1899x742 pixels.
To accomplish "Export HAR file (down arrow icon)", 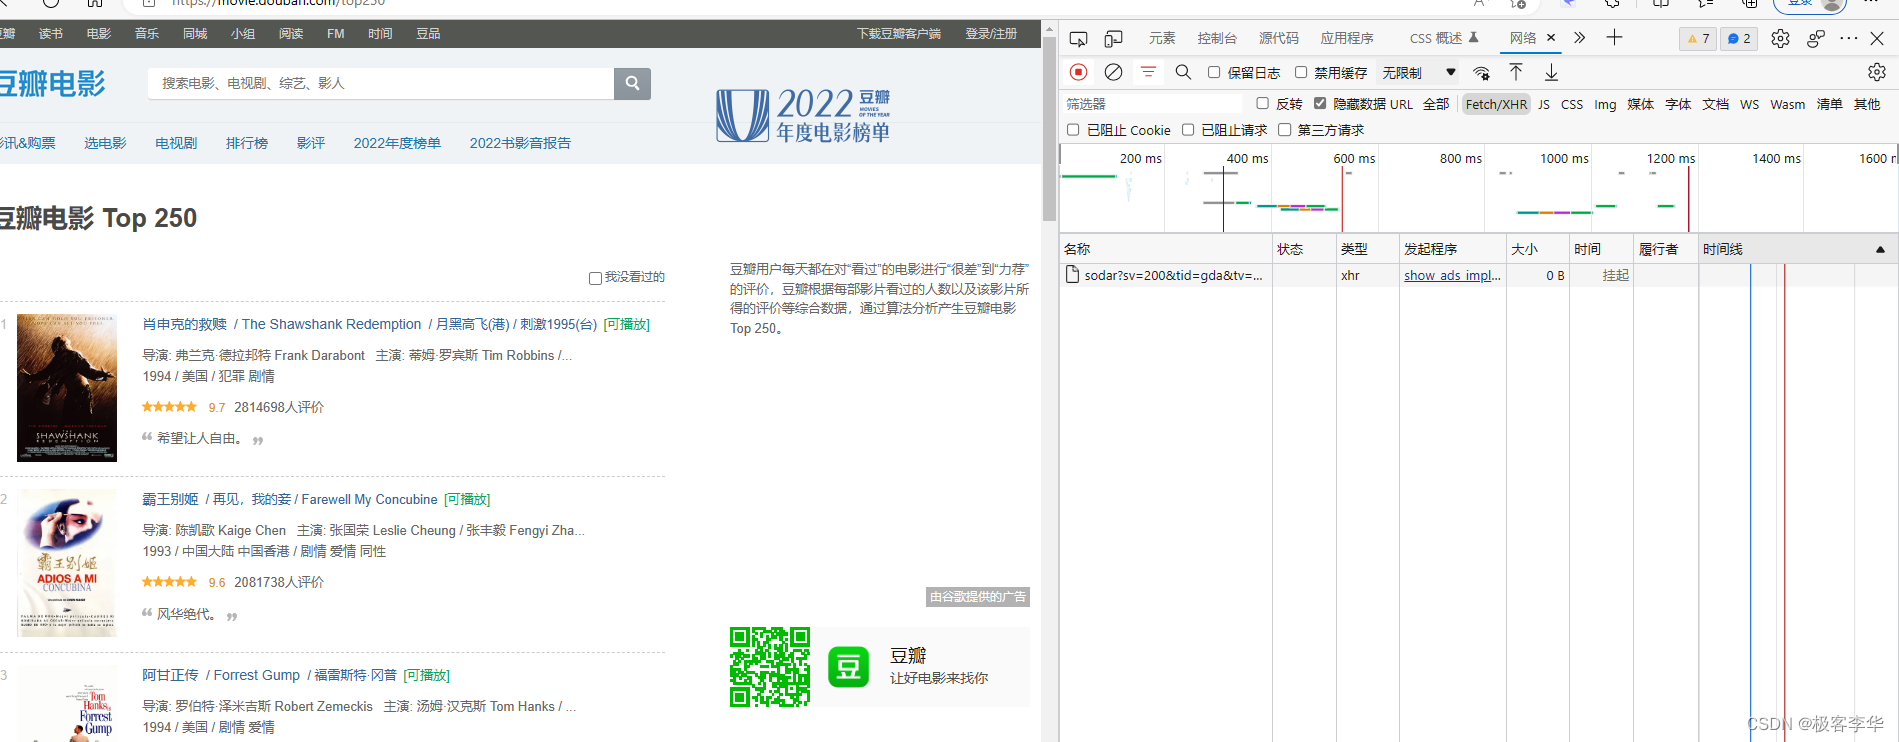I will pos(1551,72).
